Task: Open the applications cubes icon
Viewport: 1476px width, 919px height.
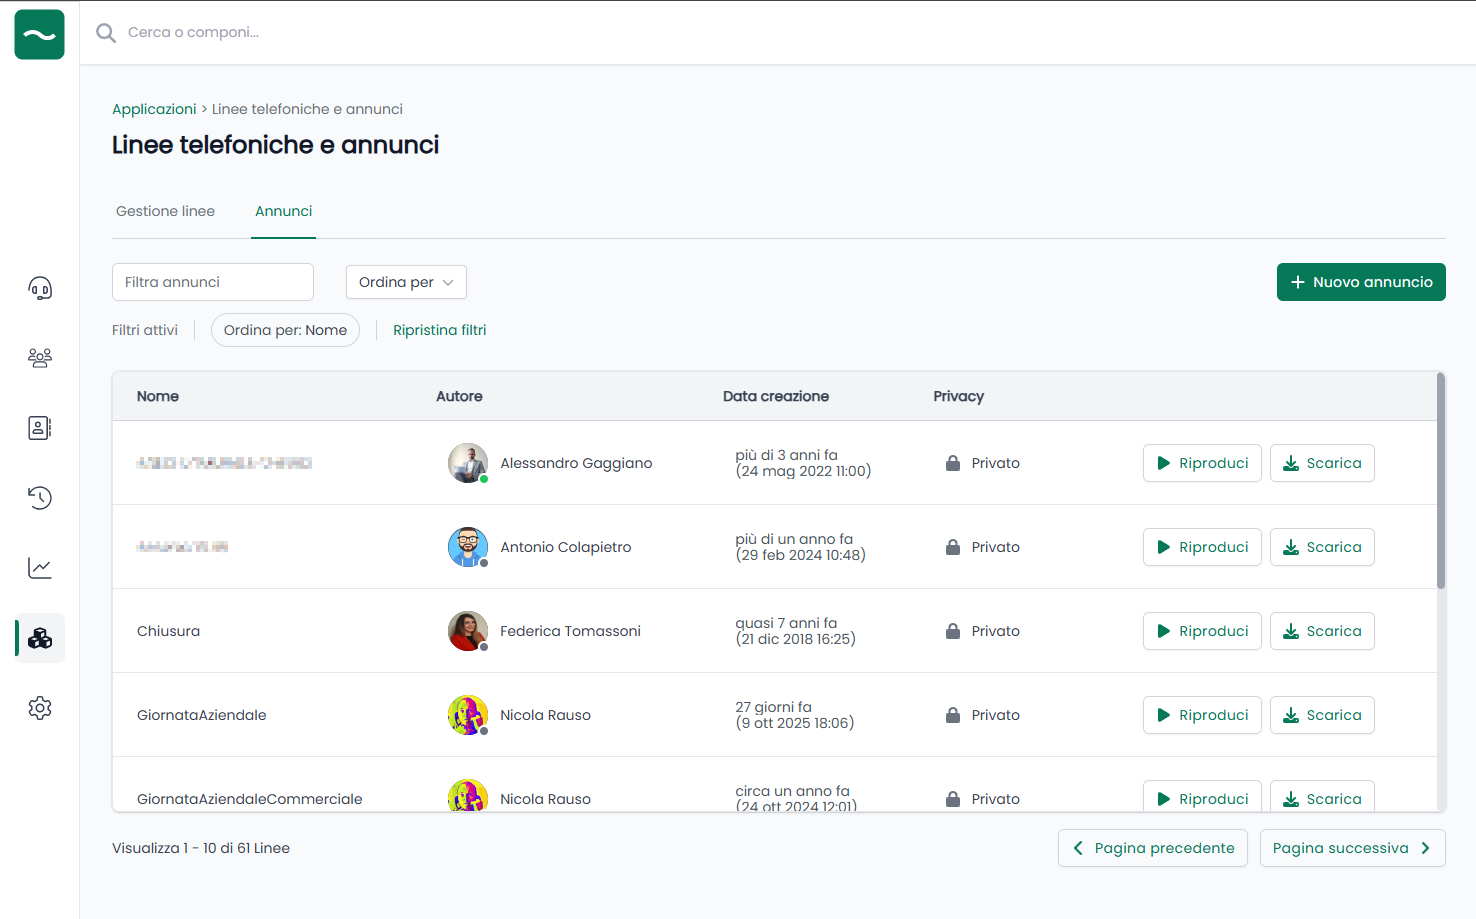Action: [40, 638]
